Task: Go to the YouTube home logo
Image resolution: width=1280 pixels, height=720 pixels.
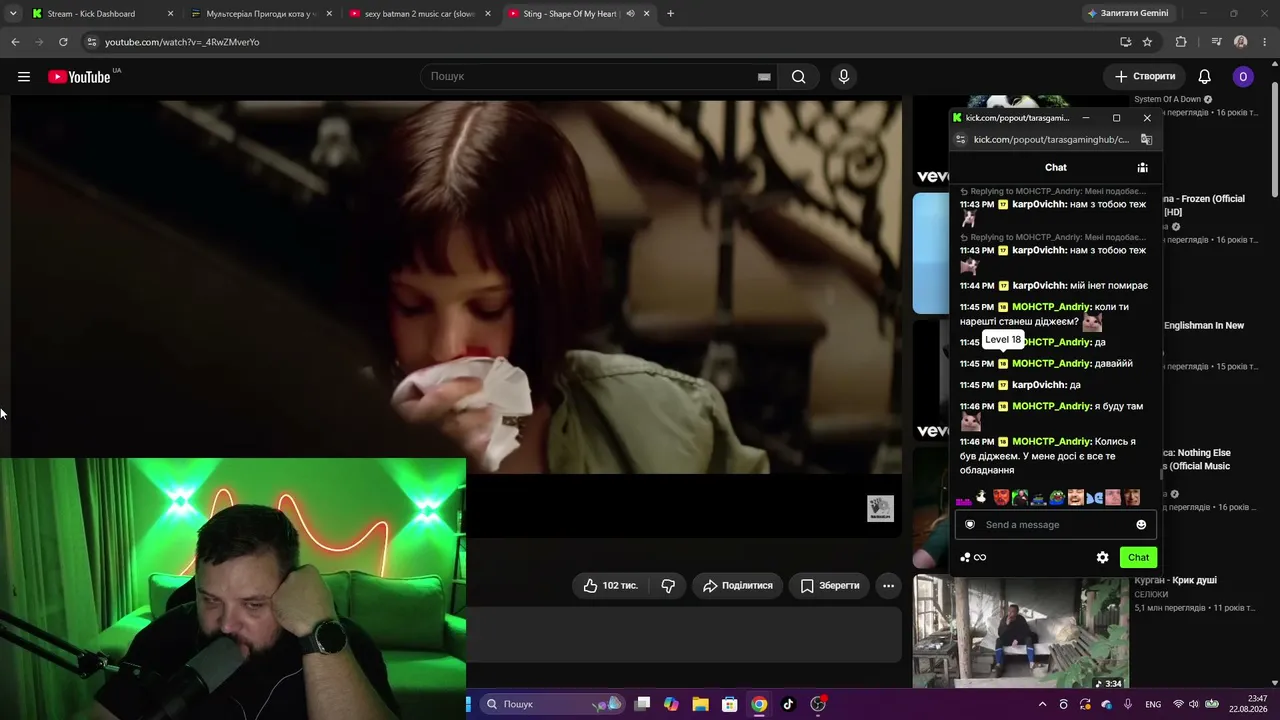Action: pos(80,77)
